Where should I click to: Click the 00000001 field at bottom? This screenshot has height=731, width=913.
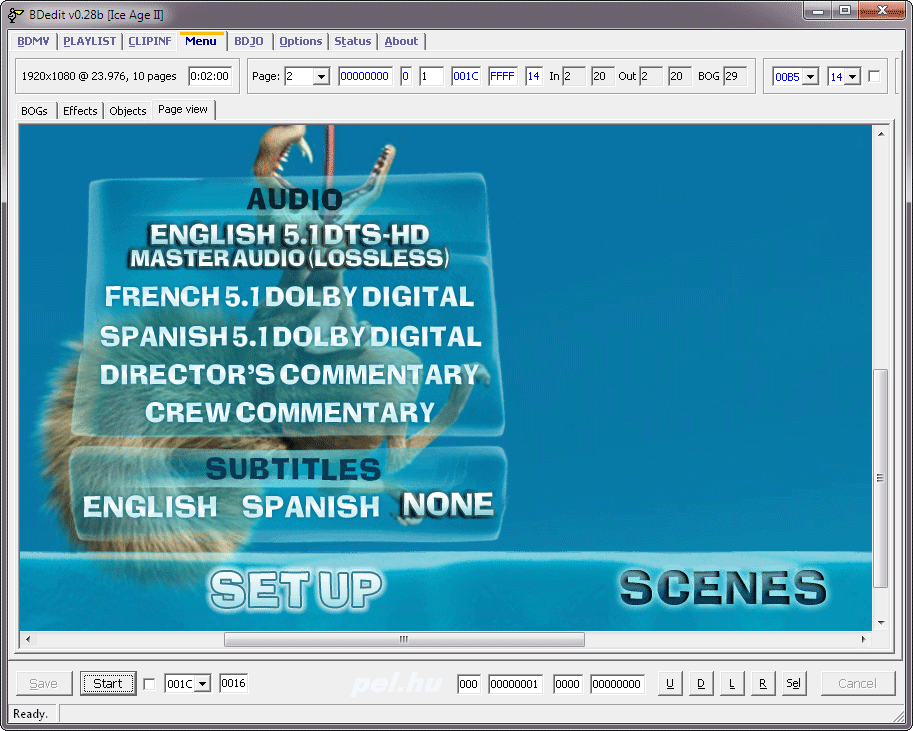point(515,684)
